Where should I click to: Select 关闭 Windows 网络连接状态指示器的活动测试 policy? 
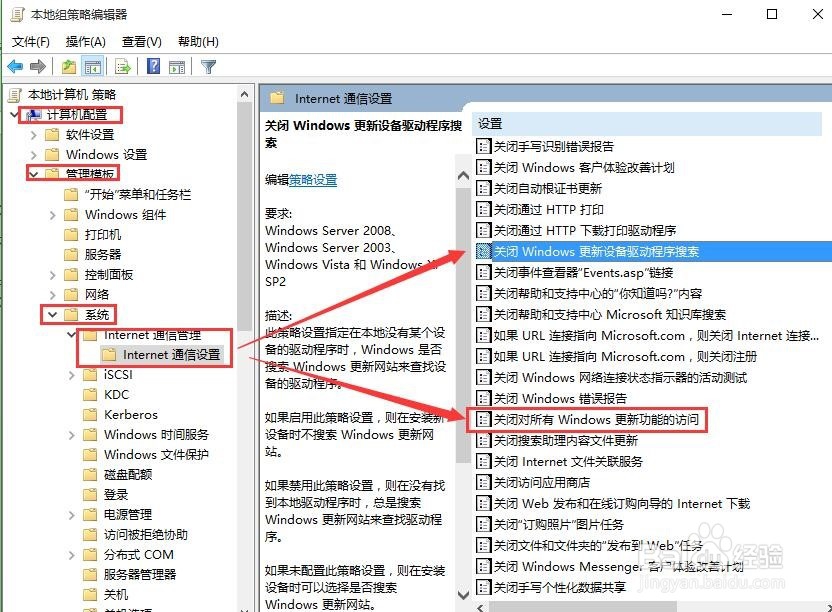[x=620, y=377]
